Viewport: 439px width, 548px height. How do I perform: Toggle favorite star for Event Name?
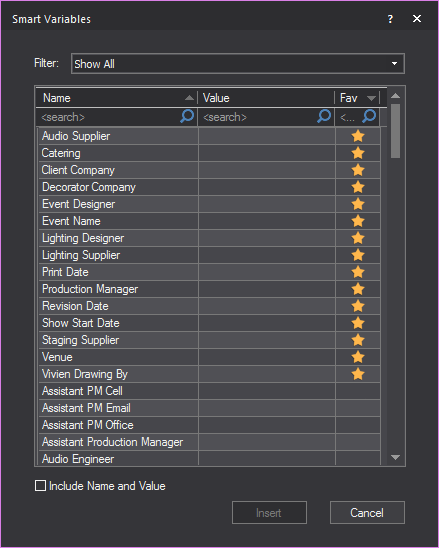[358, 221]
